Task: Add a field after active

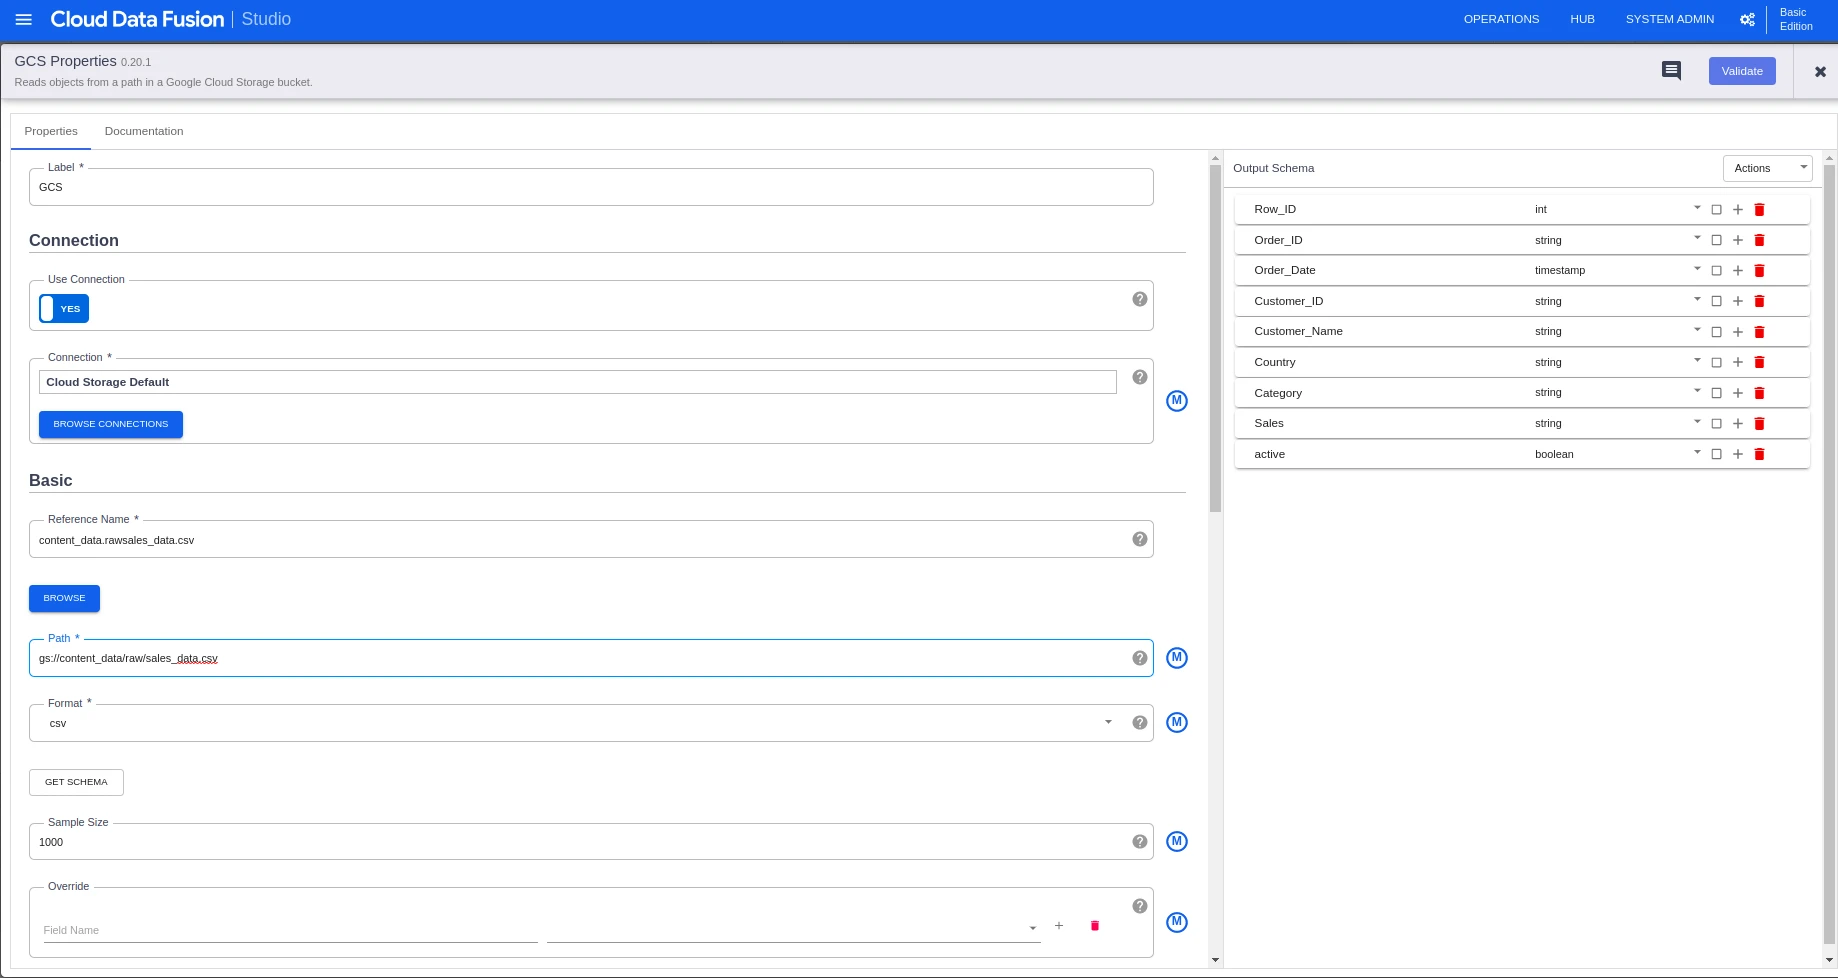Action: tap(1738, 454)
